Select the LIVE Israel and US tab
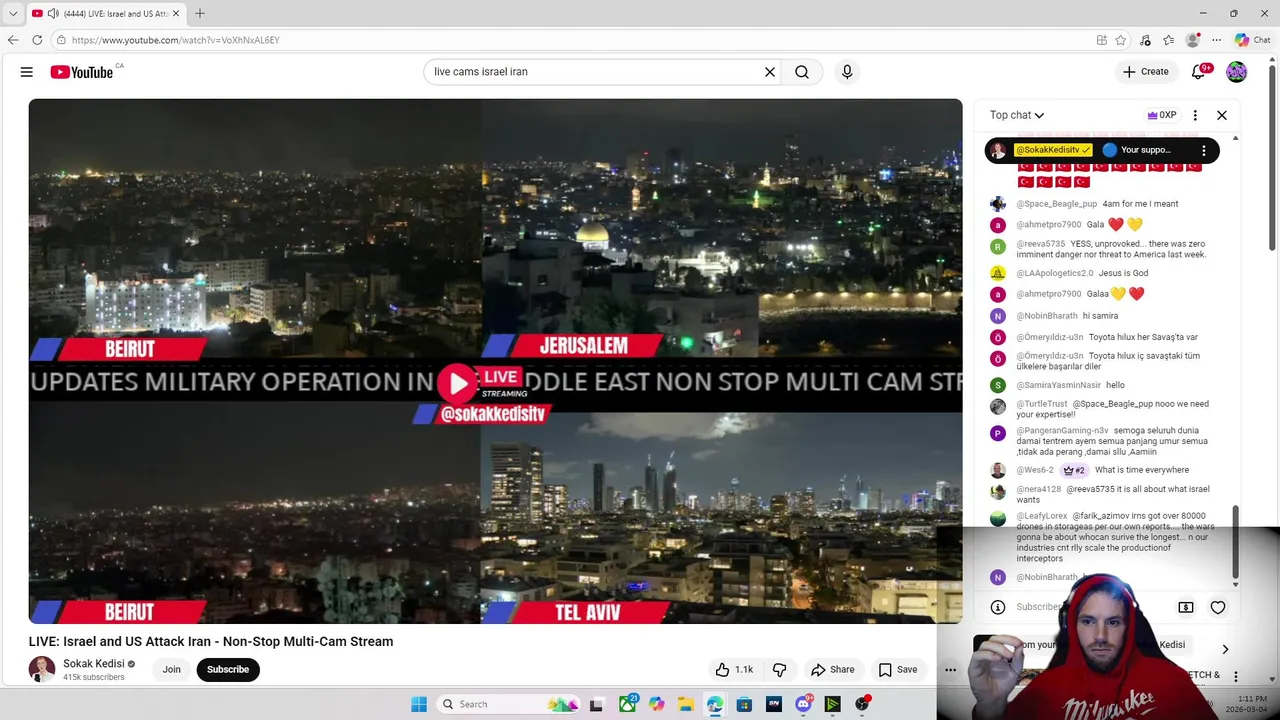The width and height of the screenshot is (1280, 720). (105, 13)
